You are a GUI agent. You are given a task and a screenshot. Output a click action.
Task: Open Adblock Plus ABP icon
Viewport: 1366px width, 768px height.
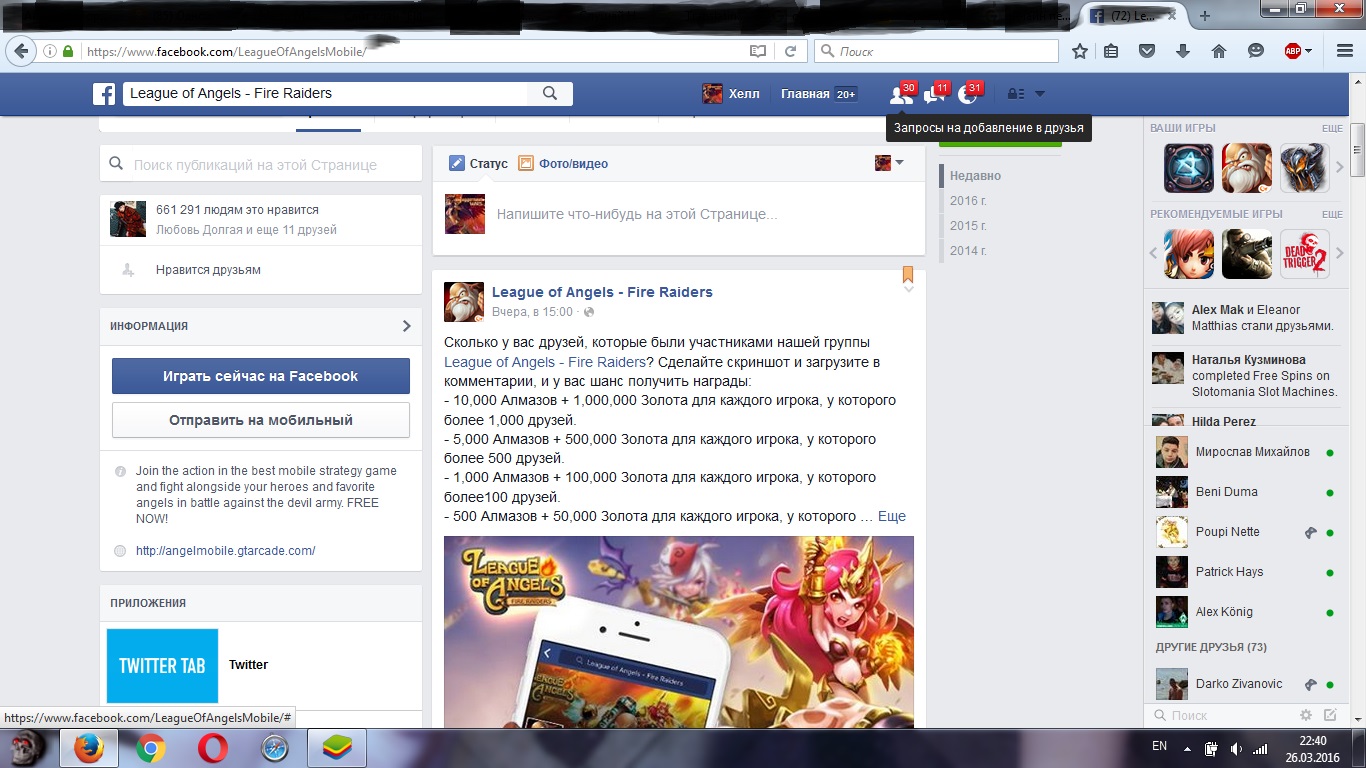pyautogui.click(x=1293, y=51)
